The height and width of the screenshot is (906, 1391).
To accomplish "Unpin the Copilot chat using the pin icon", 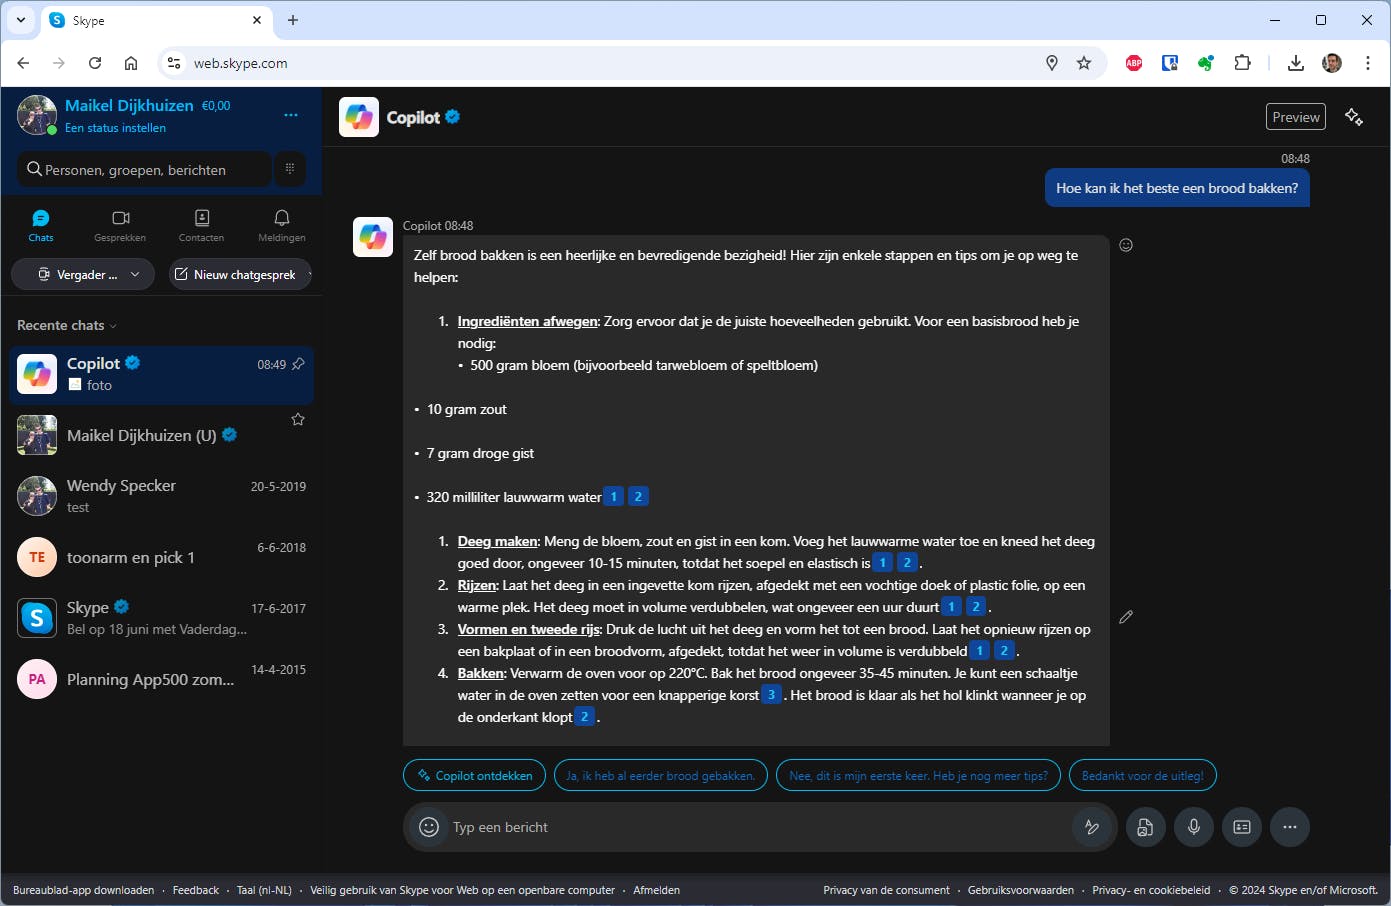I will 298,364.
